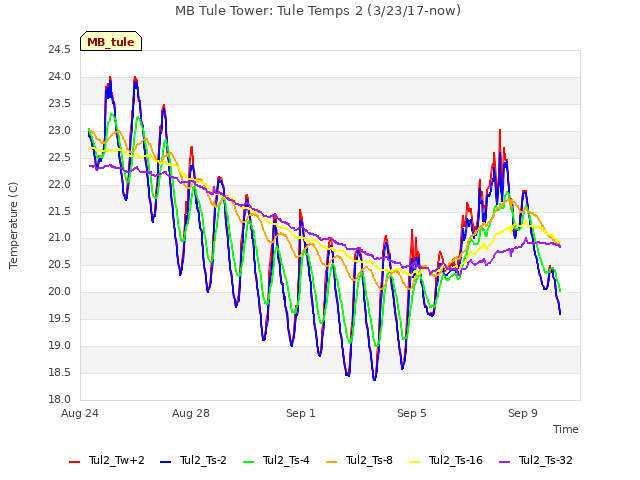Click the Sep 1 x-axis tick label
This screenshot has width=640, height=480.
[x=301, y=413]
